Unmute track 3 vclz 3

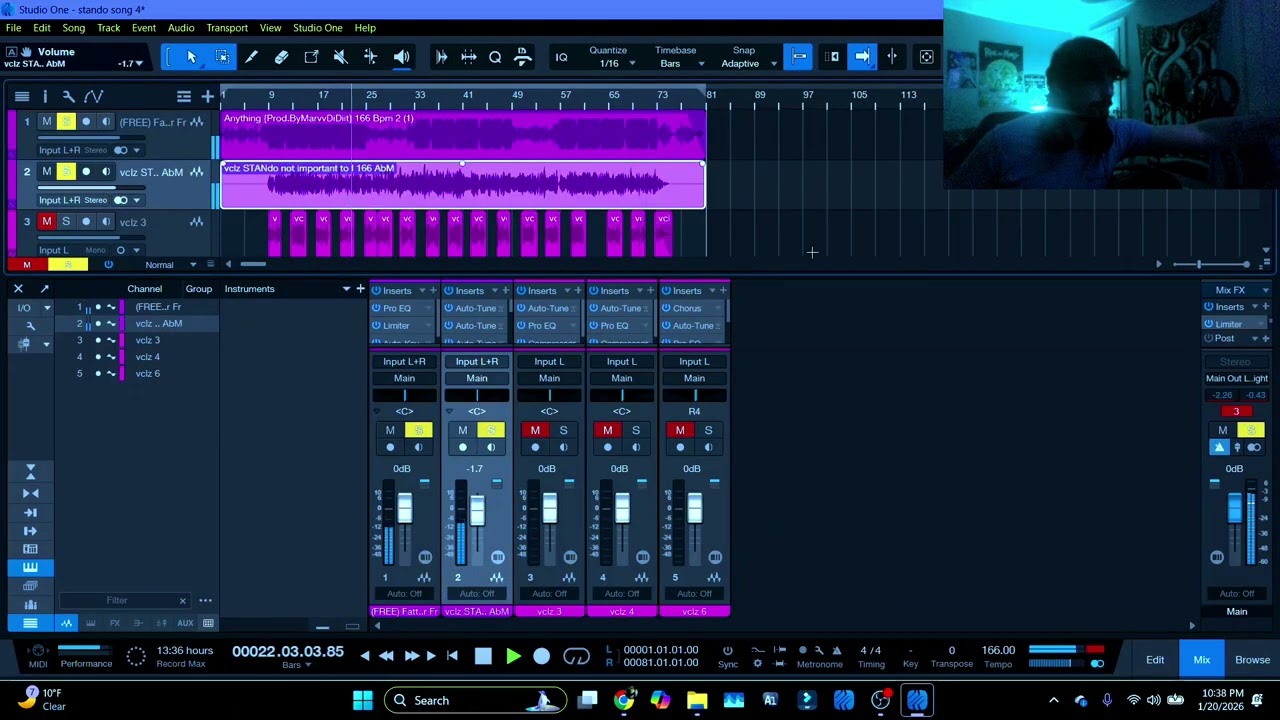pyautogui.click(x=46, y=222)
